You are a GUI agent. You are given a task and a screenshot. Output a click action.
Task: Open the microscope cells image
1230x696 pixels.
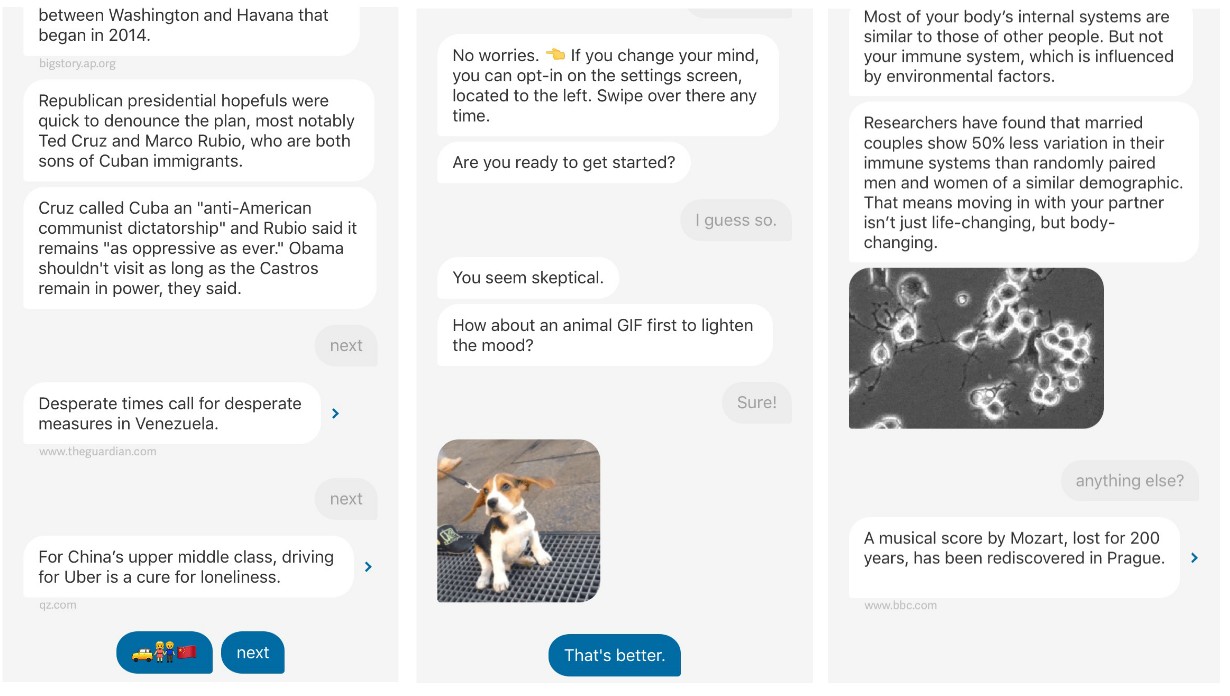(x=976, y=348)
